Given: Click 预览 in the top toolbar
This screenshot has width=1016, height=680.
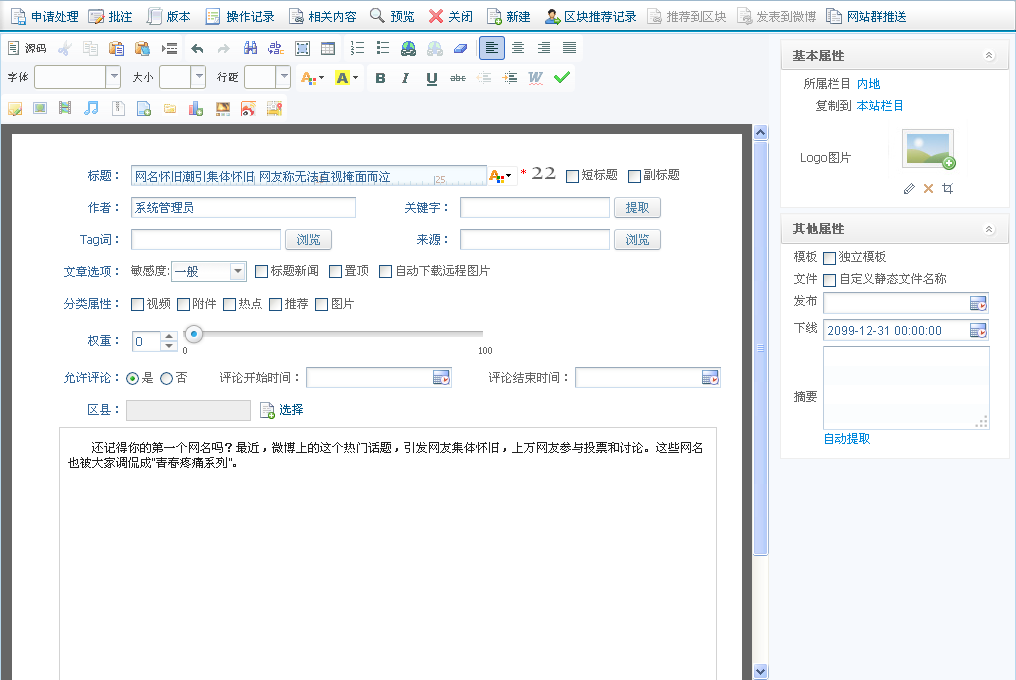Looking at the screenshot, I should [x=391, y=16].
